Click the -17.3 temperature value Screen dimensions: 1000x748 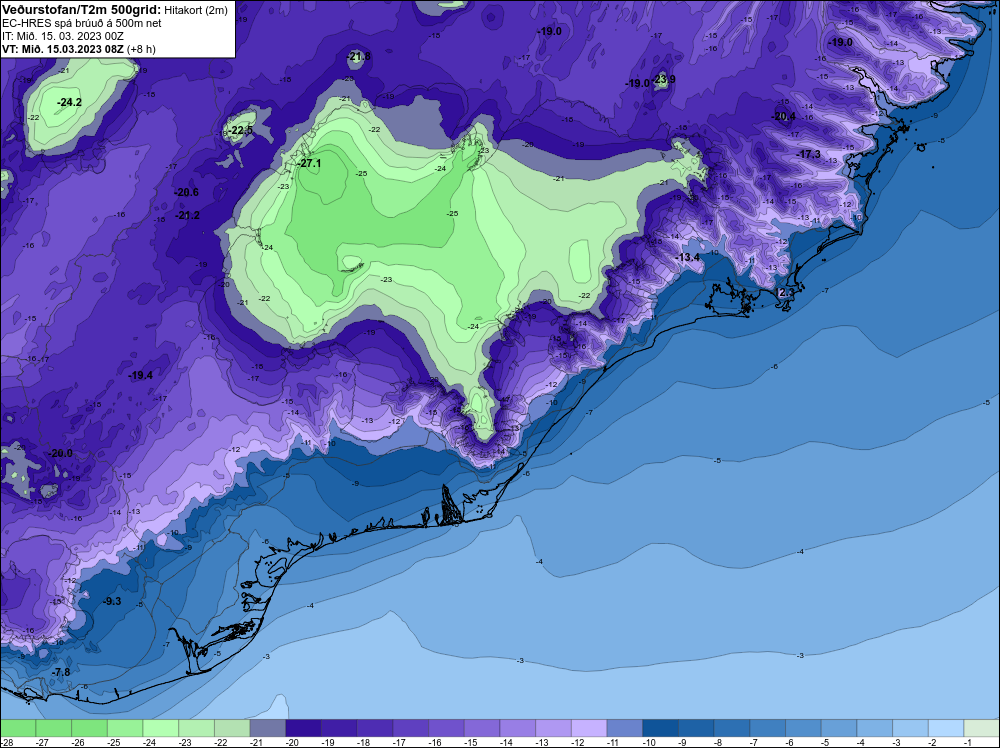point(808,154)
